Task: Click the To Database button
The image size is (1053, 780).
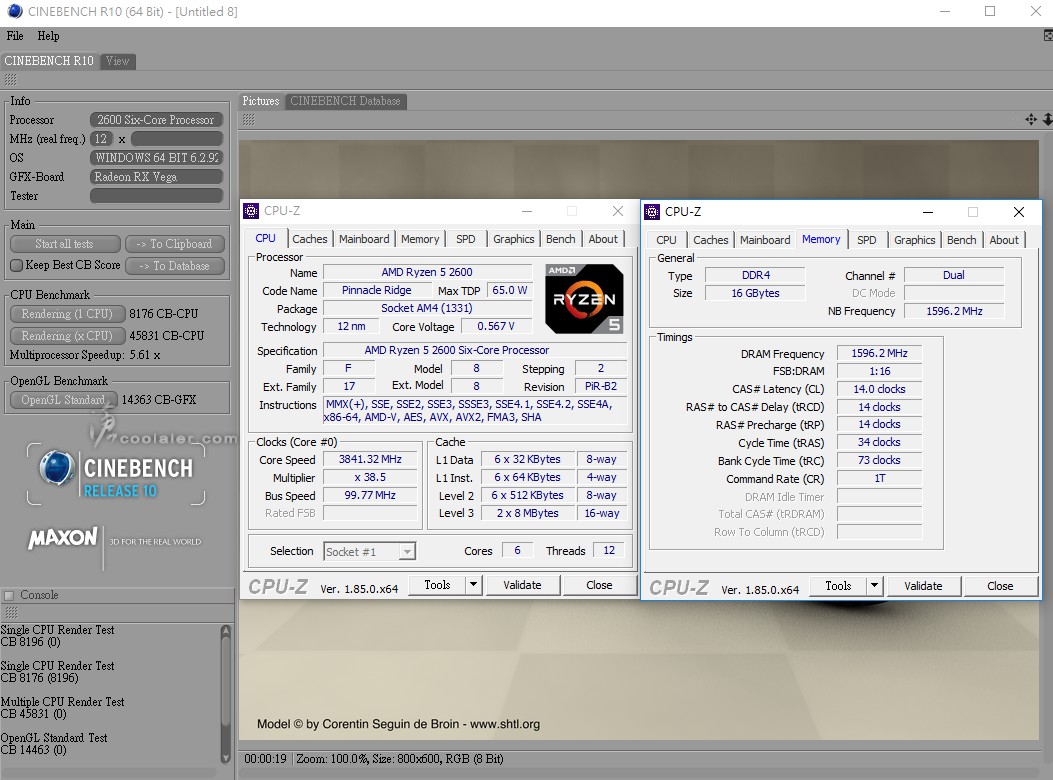Action: click(x=175, y=266)
